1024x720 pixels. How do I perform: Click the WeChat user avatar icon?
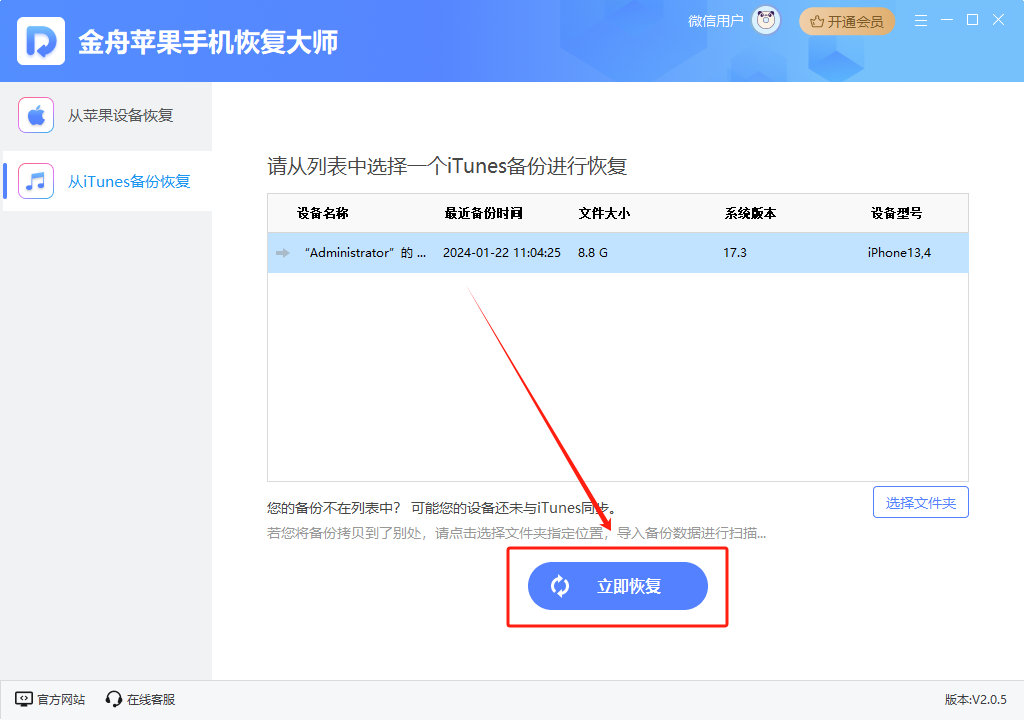(765, 19)
